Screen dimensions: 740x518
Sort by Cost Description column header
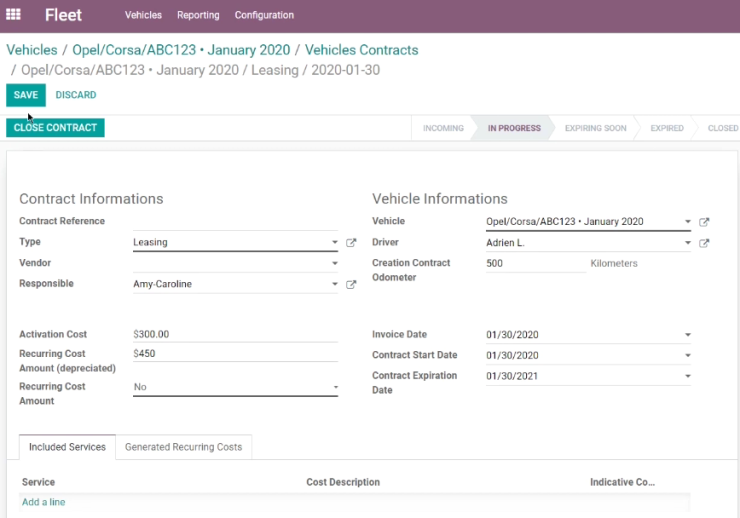(343, 482)
